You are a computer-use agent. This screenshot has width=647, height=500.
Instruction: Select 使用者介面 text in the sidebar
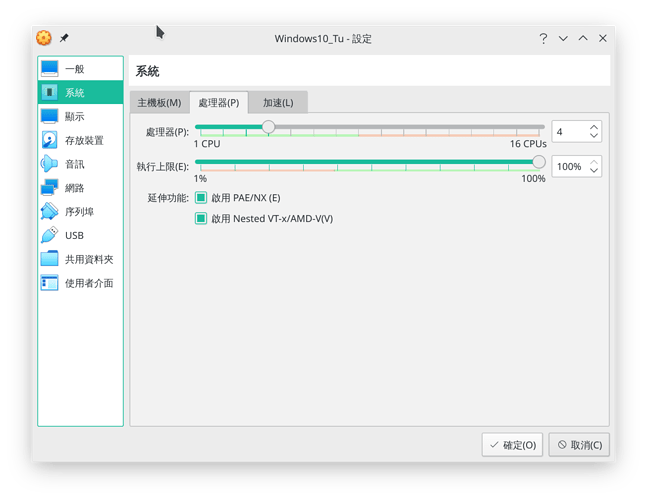coord(89,283)
